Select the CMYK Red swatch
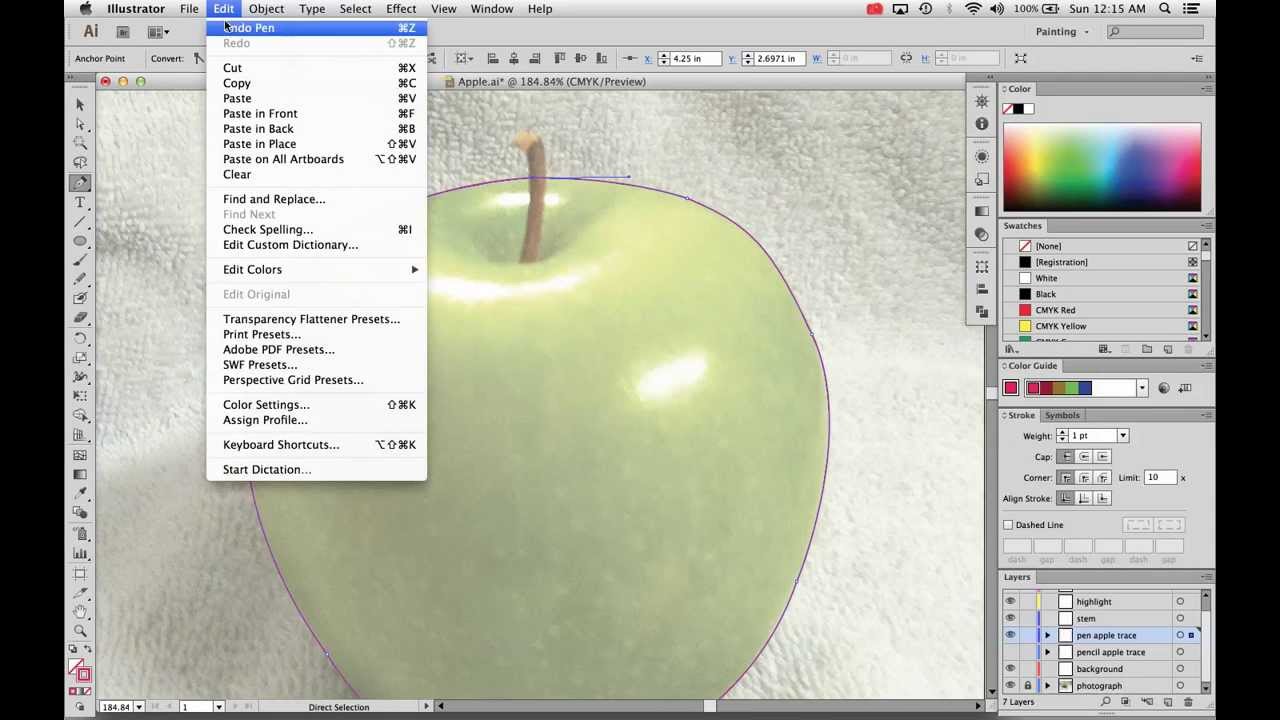 [x=1100, y=310]
